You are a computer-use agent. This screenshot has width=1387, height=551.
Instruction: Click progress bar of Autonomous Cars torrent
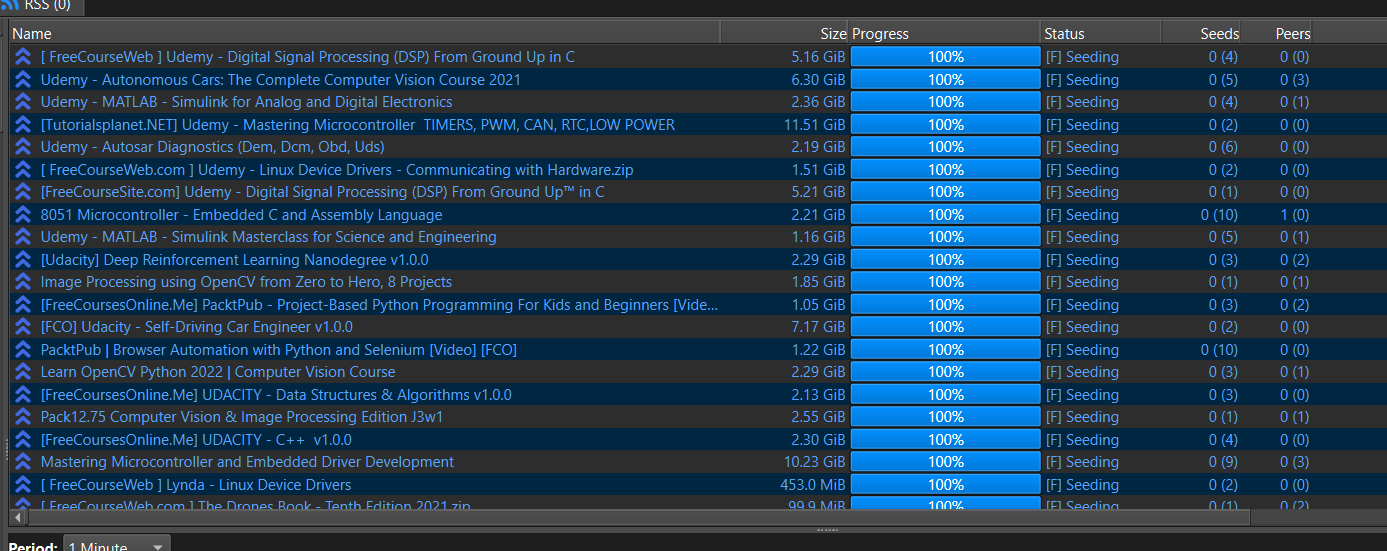[x=945, y=80]
